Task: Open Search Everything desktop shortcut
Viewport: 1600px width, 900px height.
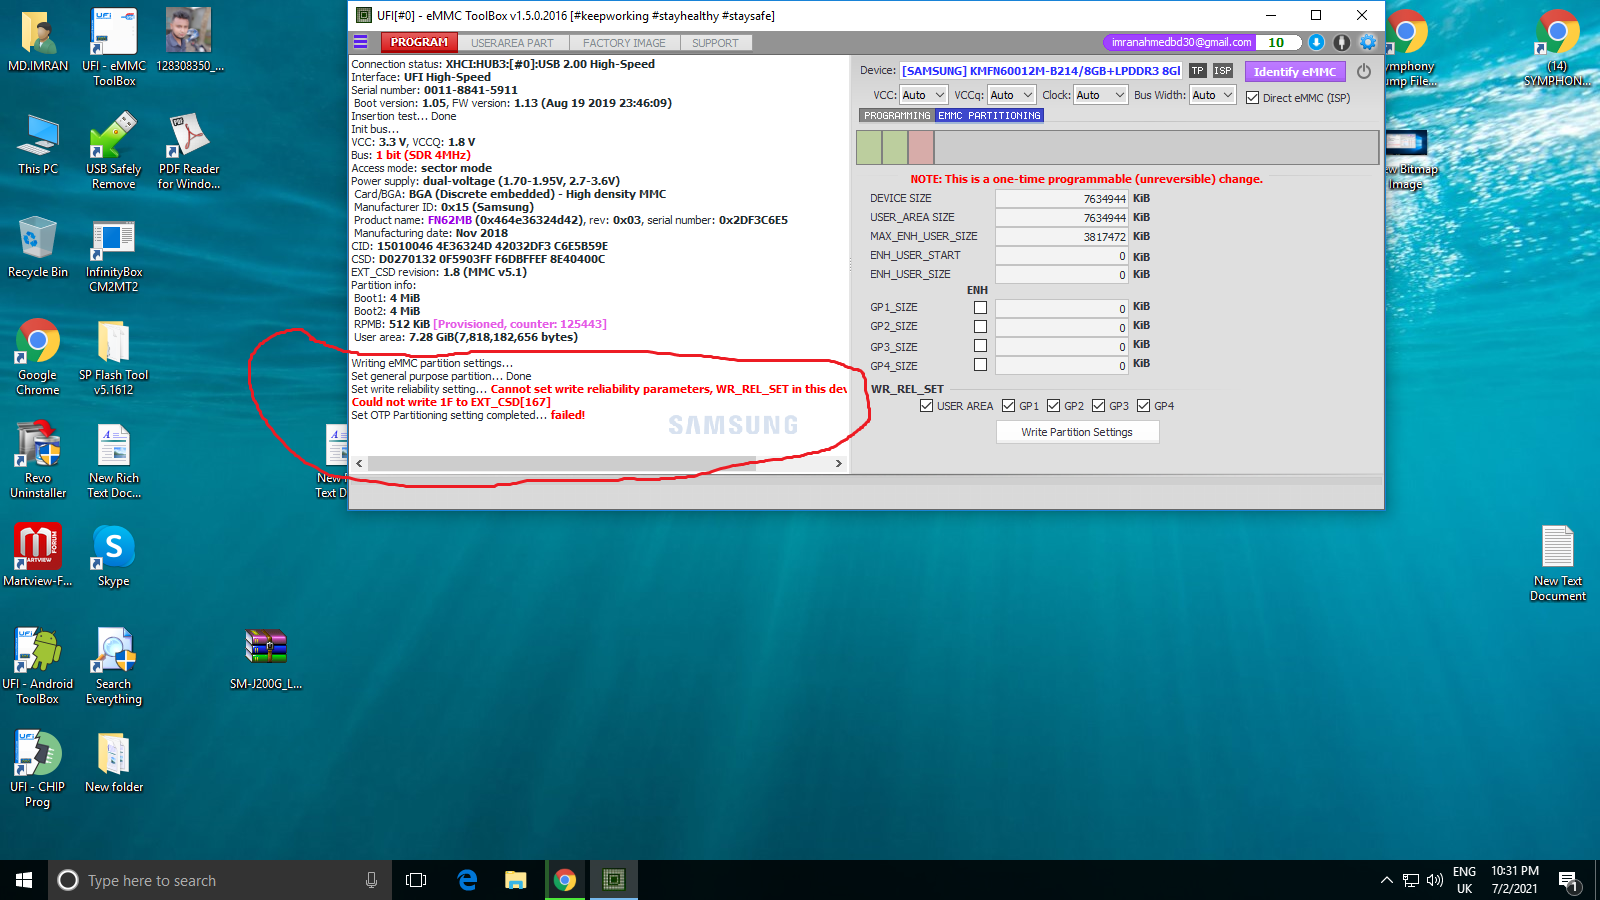Action: 114,666
